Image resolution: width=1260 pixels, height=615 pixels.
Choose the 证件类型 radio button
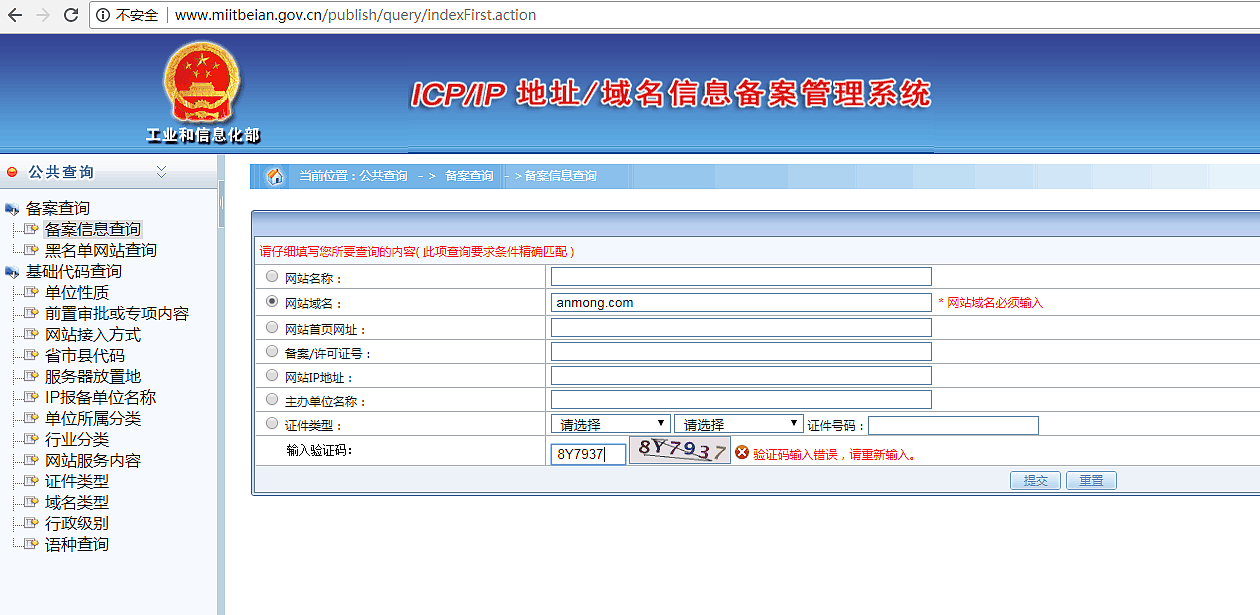pyautogui.click(x=271, y=423)
